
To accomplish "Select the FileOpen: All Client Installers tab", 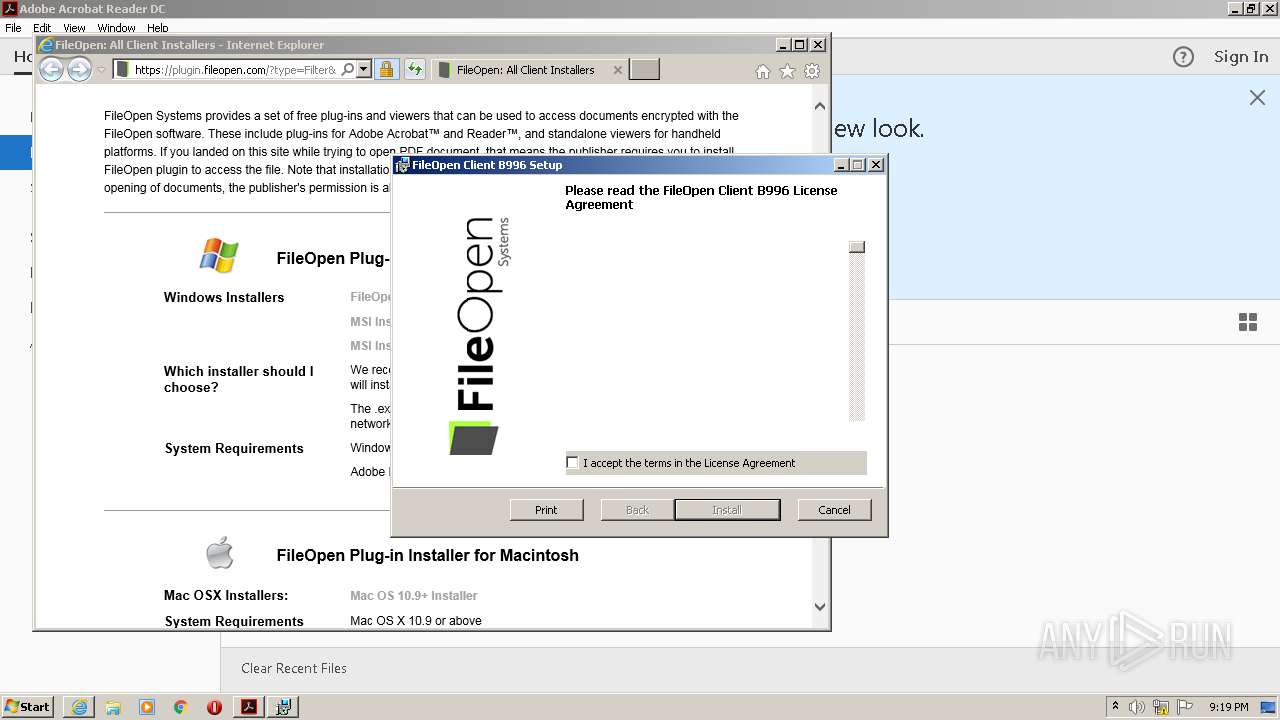I will [x=525, y=70].
